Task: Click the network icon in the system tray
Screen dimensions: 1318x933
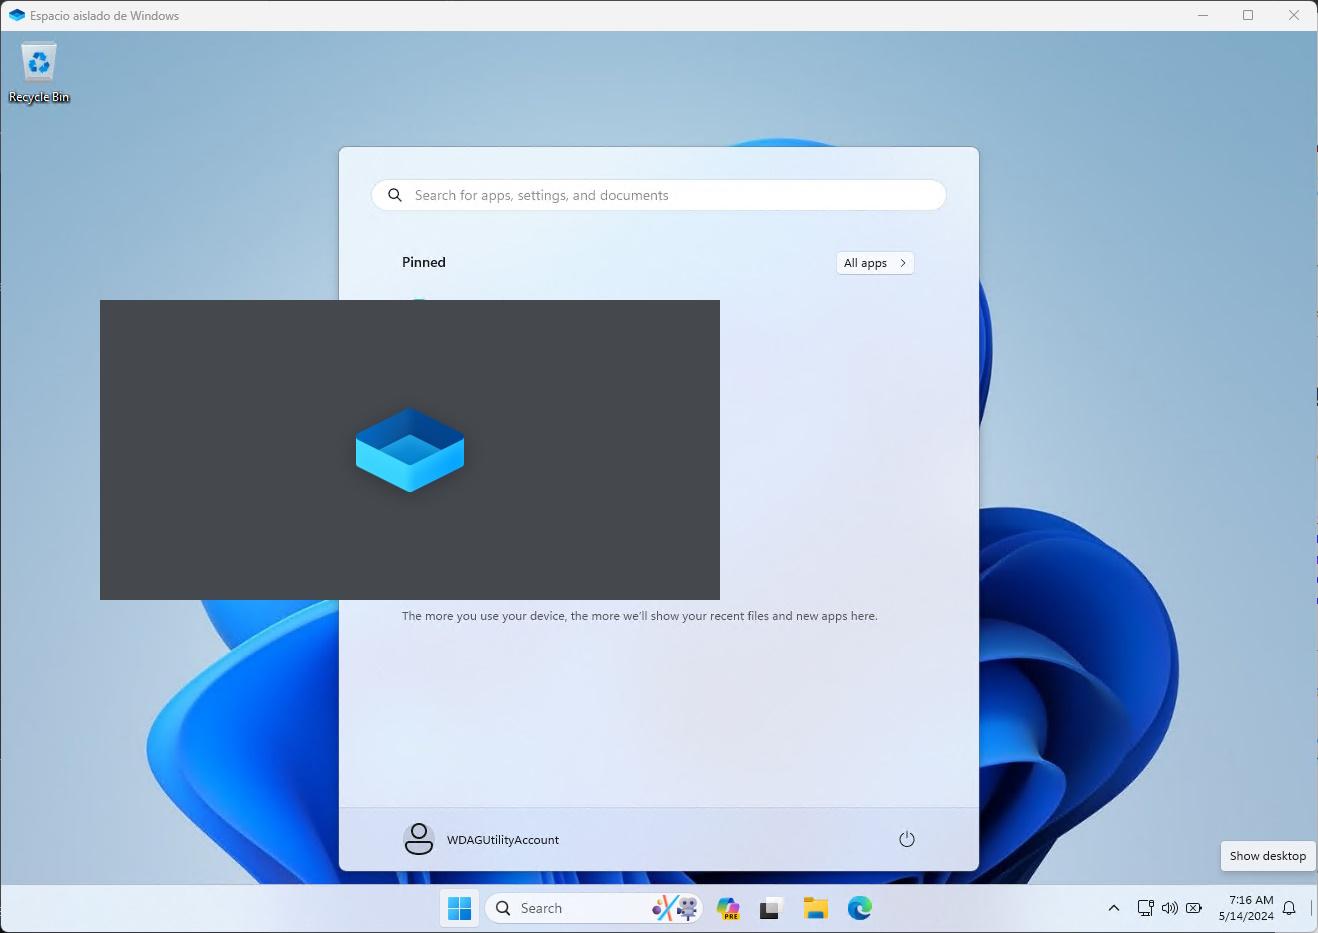Action: pyautogui.click(x=1146, y=908)
